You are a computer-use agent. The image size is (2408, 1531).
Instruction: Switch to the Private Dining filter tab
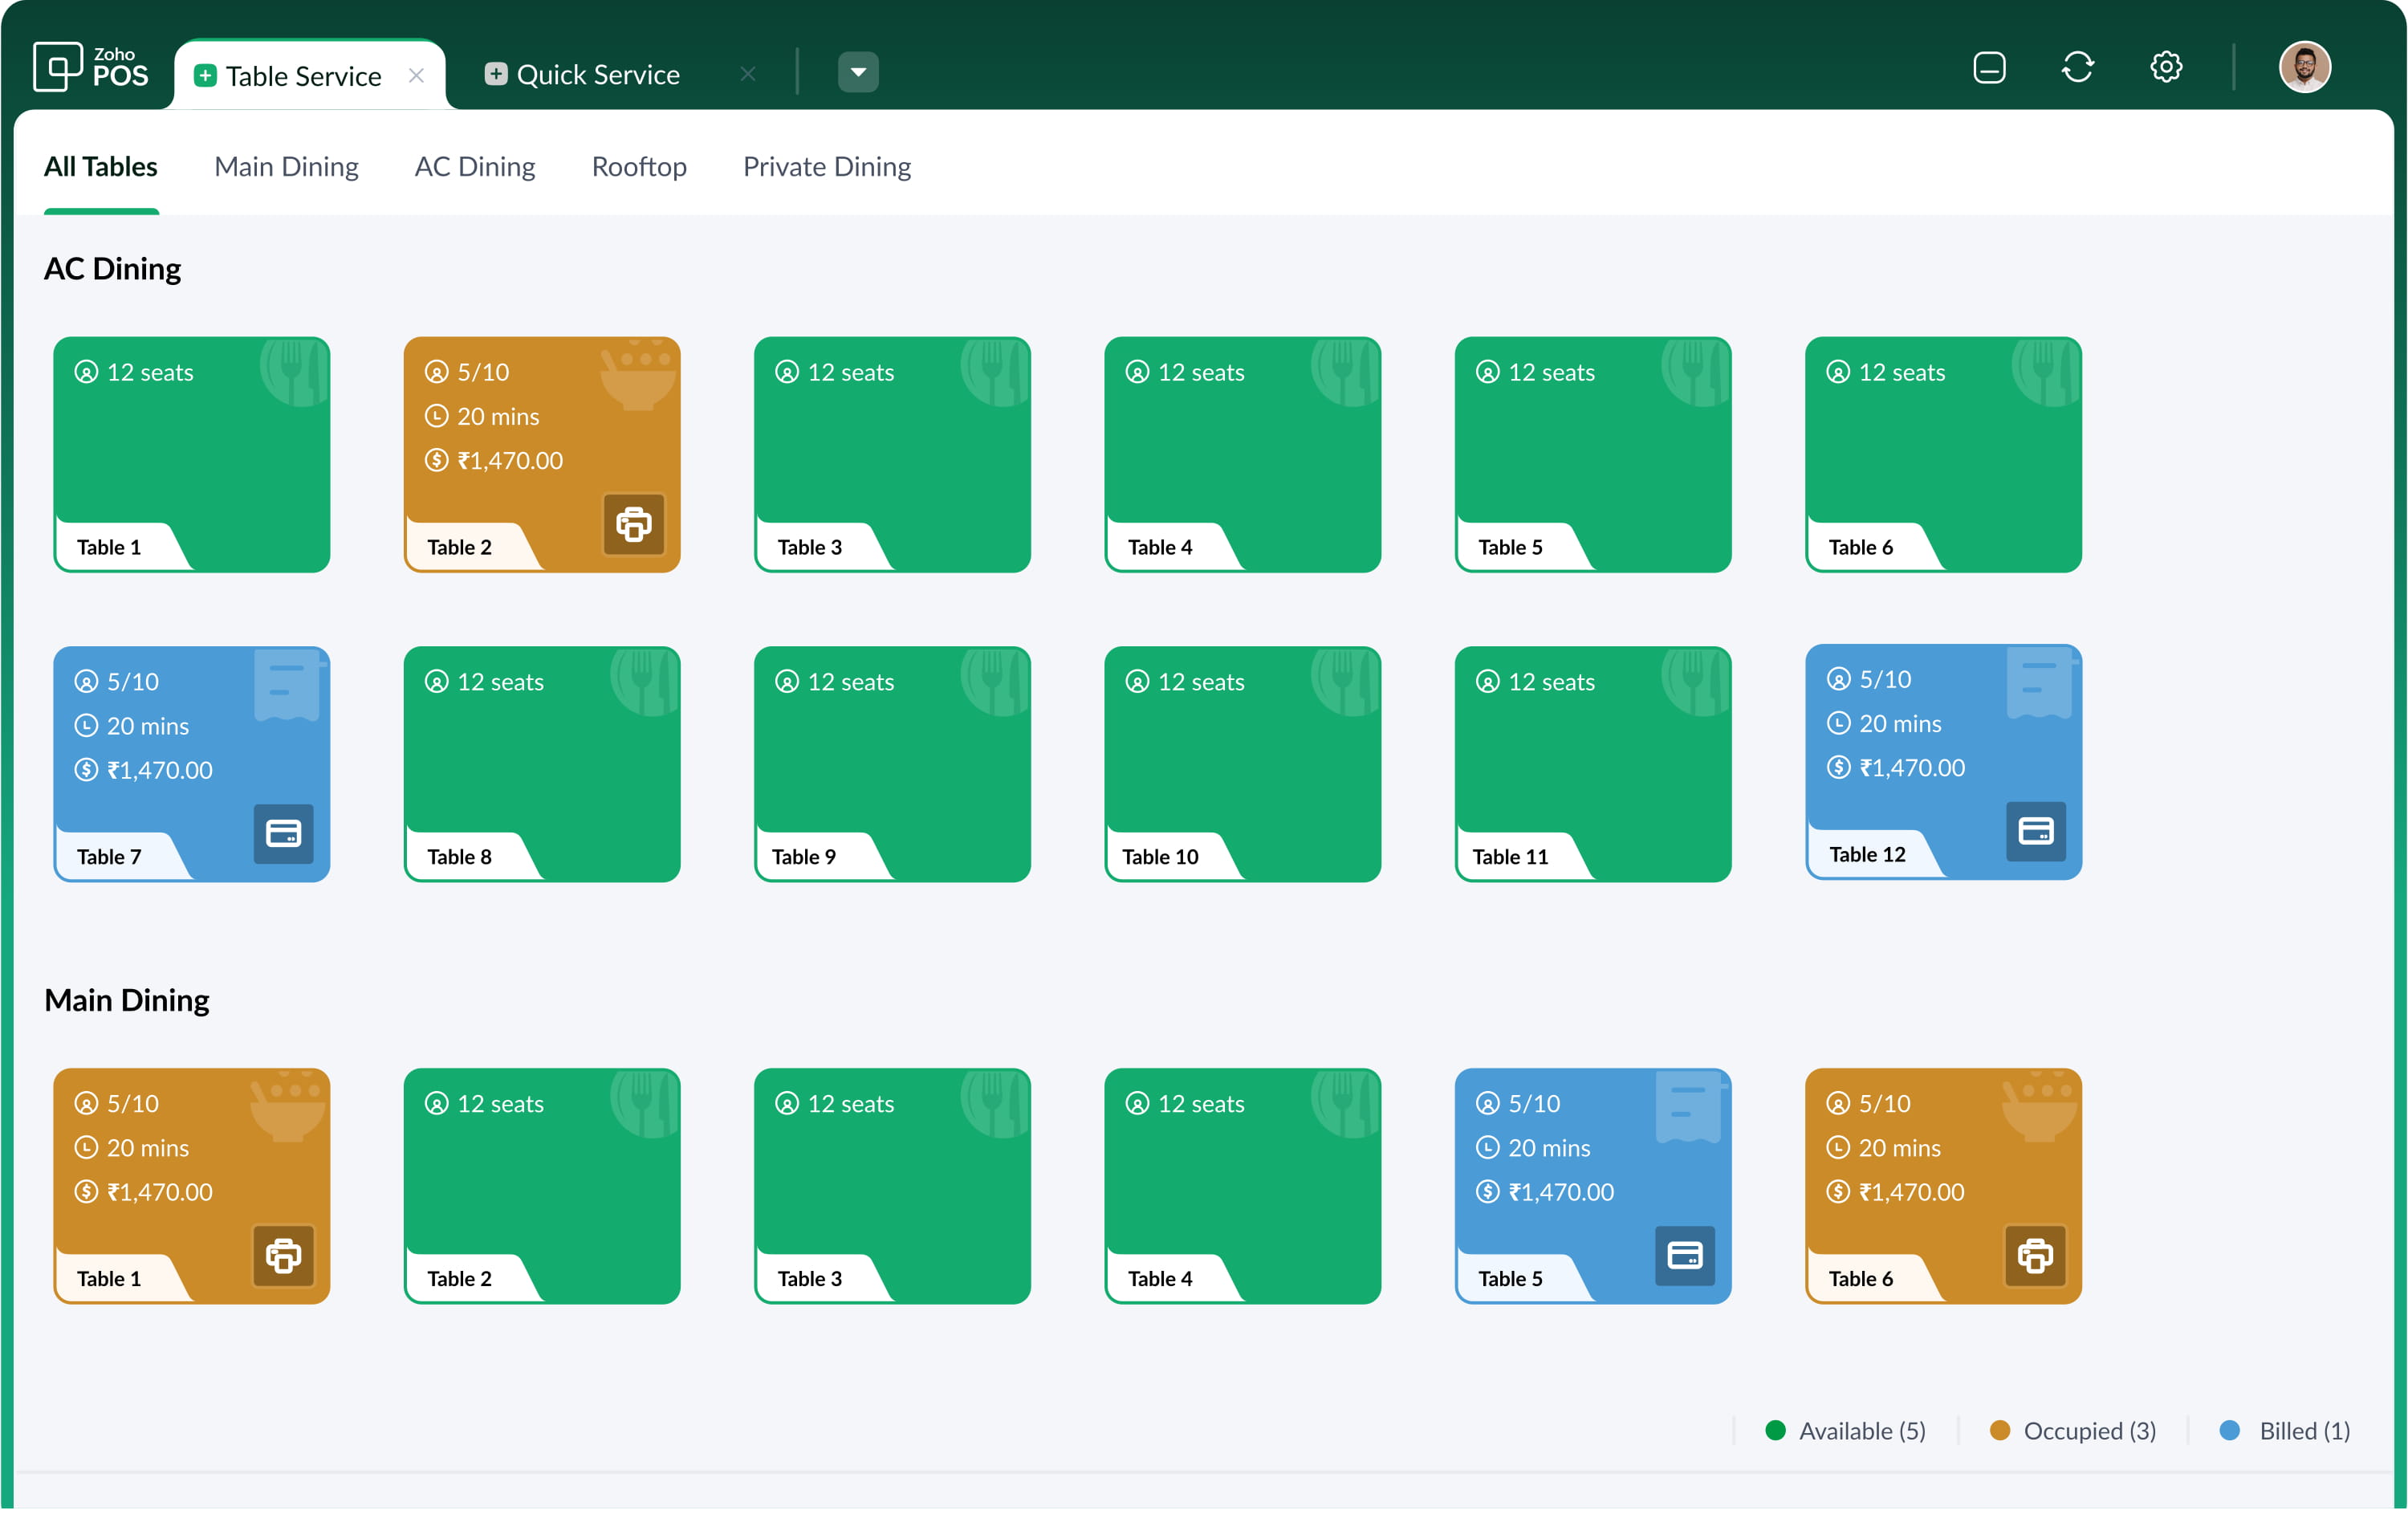pyautogui.click(x=827, y=166)
